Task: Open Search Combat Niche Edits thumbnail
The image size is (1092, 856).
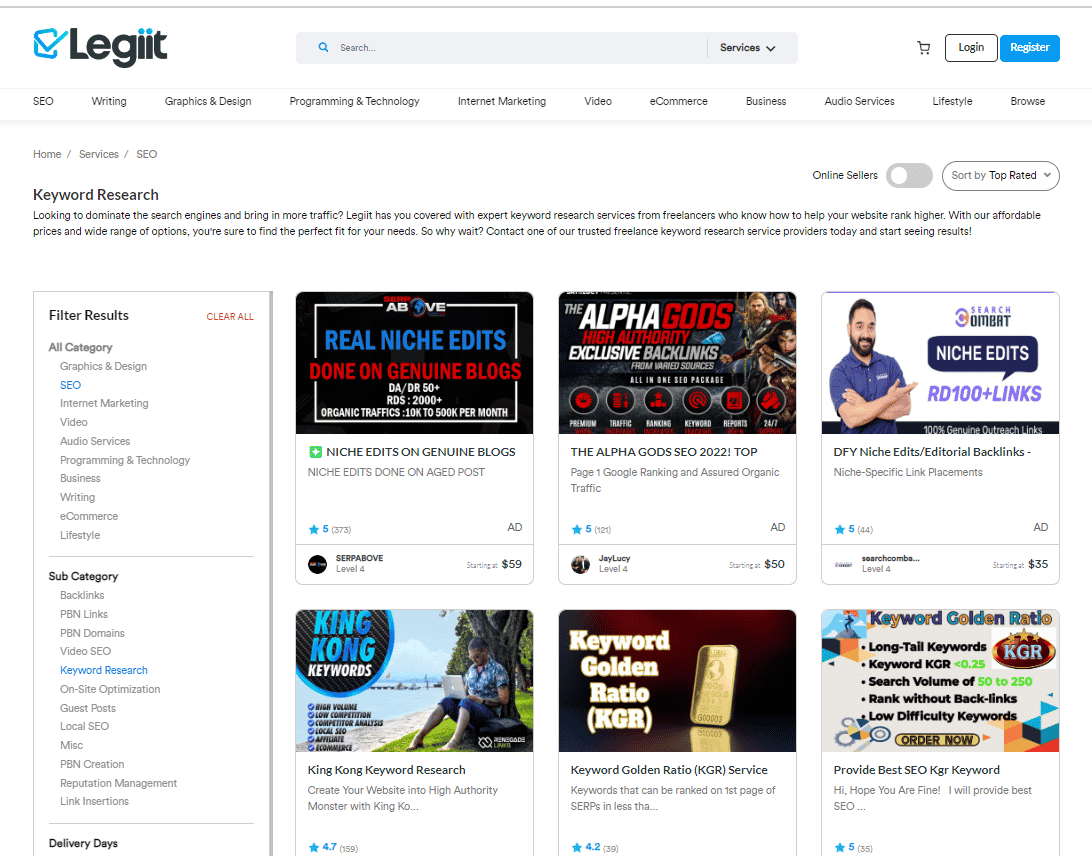Action: 940,363
